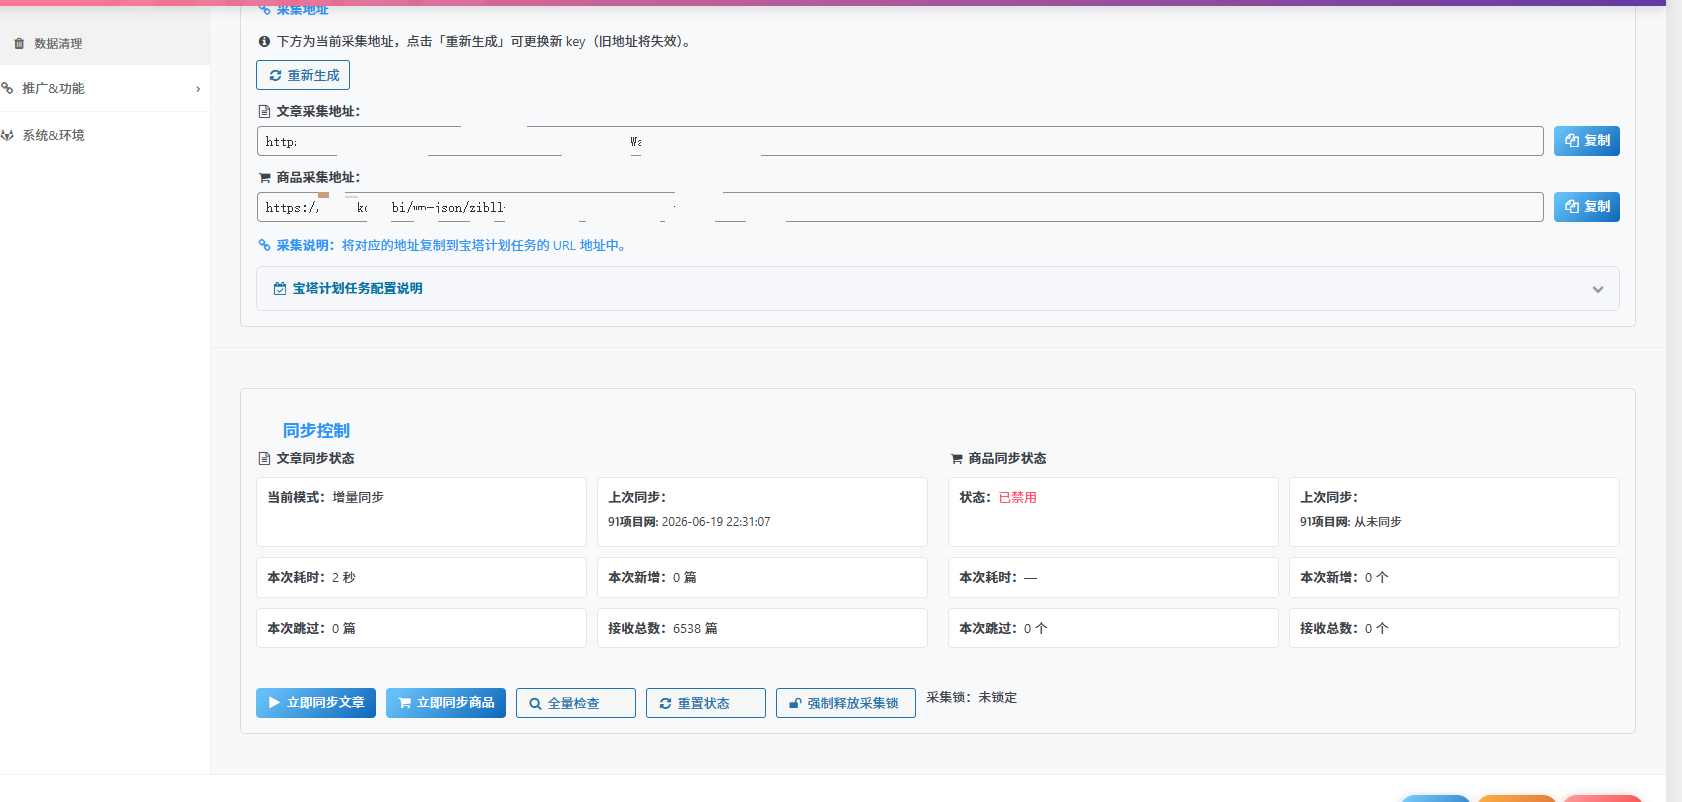Click the 本次新增: 0 个 cell
This screenshot has width=1682, height=802.
(x=1454, y=577)
